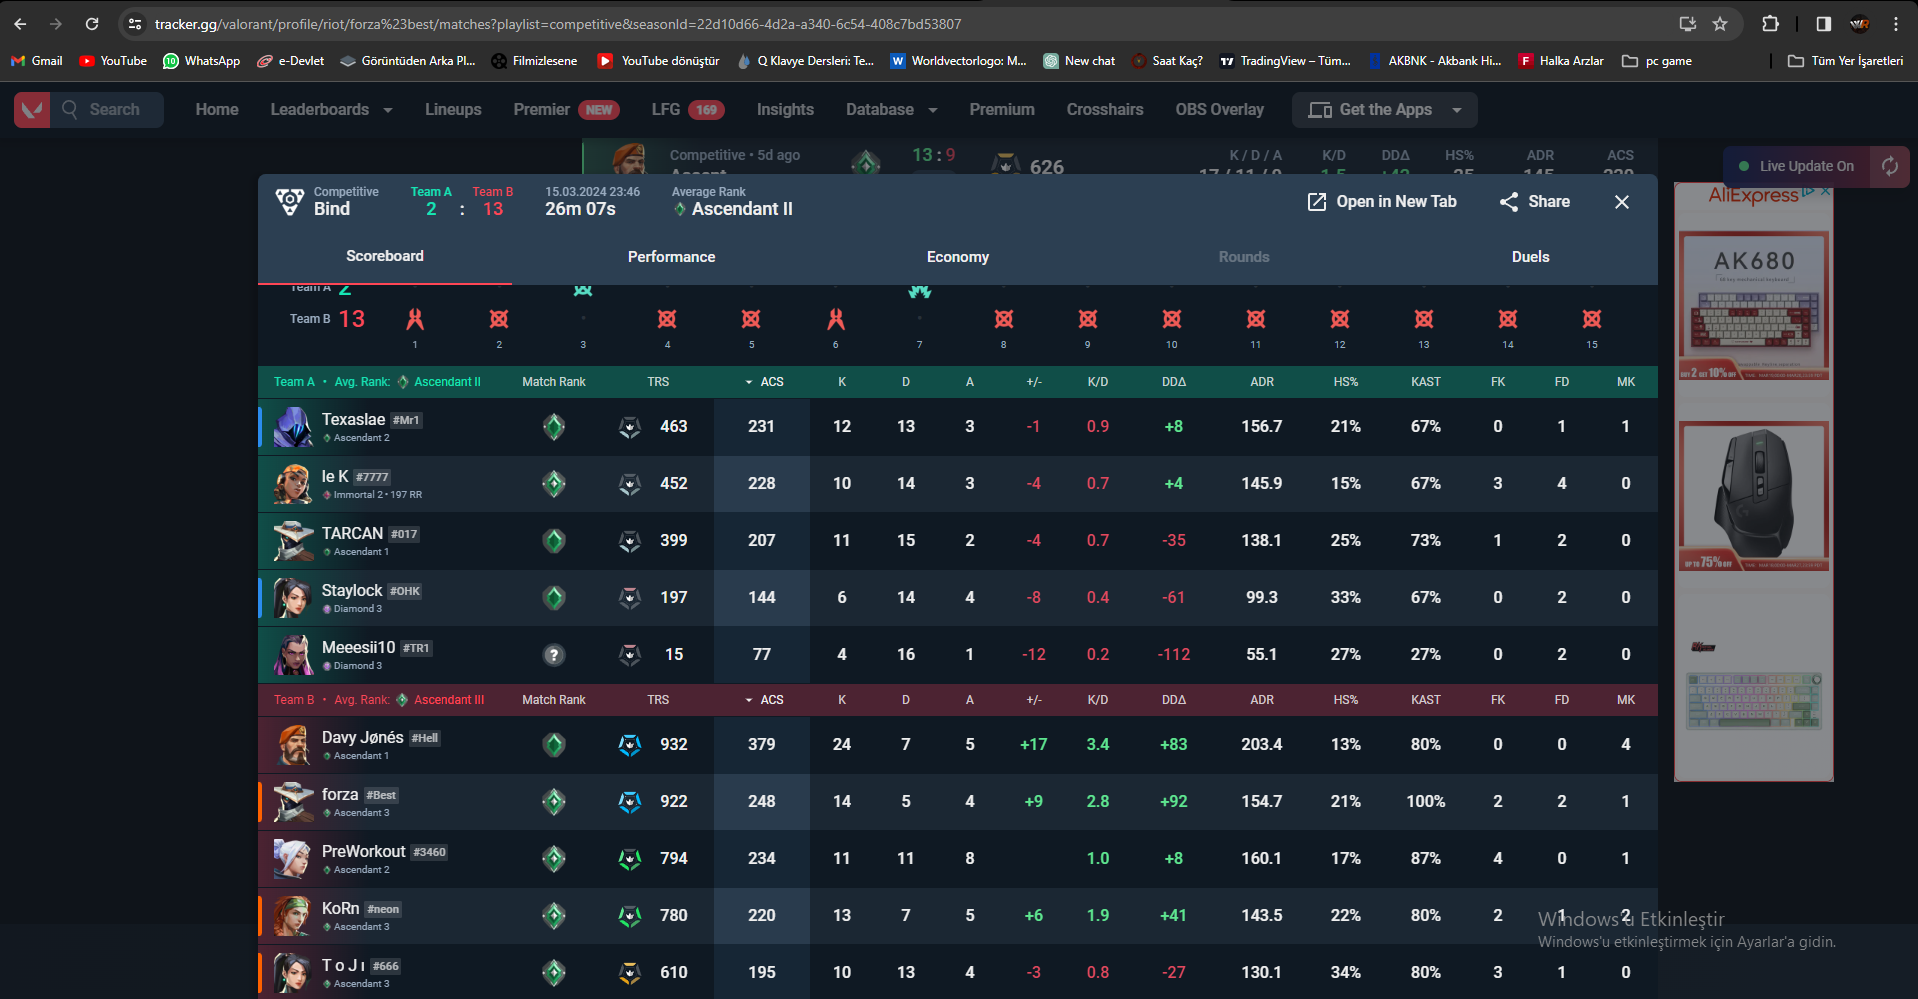
Task: Open match in new tab icon
Action: click(x=1316, y=202)
